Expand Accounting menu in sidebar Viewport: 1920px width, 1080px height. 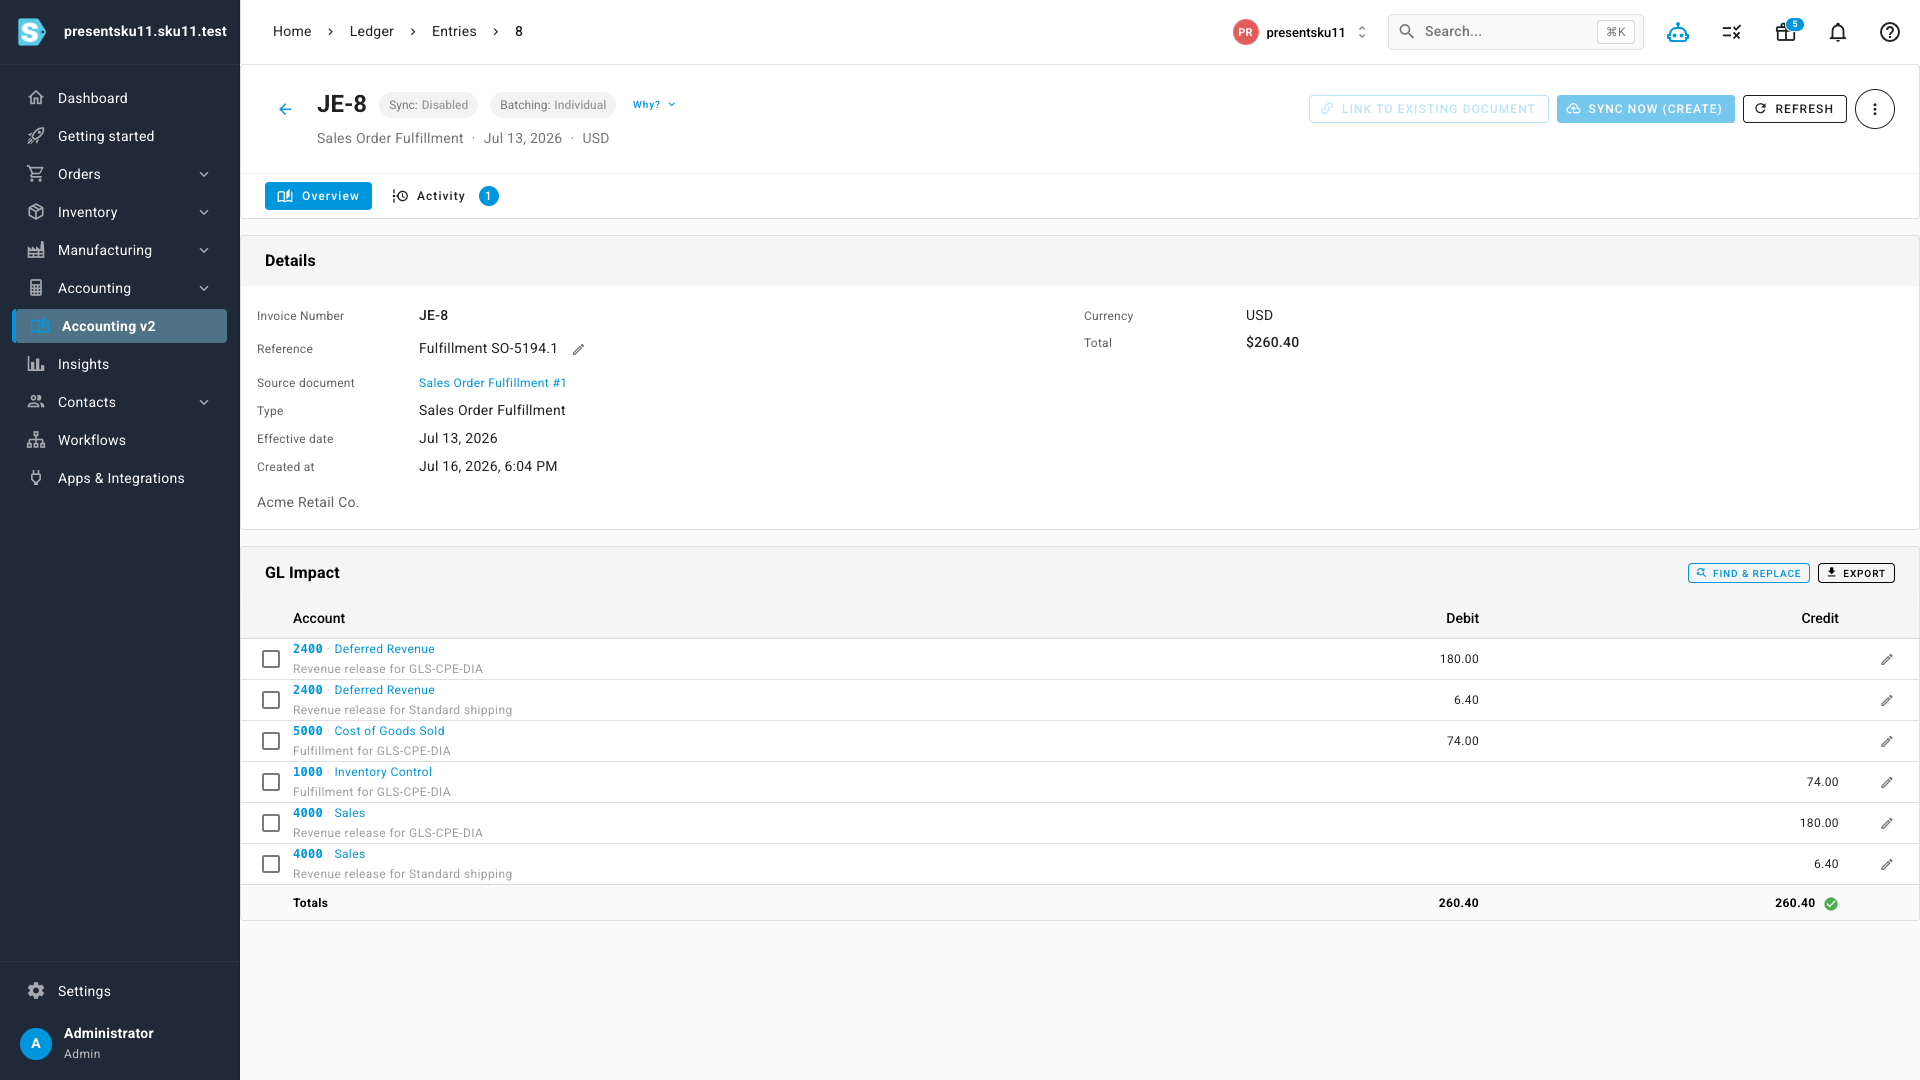coord(120,288)
